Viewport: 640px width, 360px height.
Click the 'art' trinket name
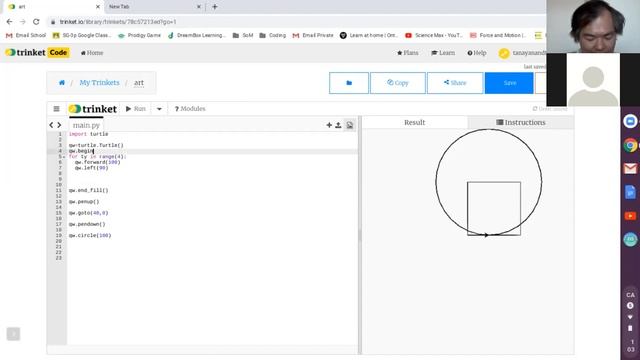tap(139, 82)
